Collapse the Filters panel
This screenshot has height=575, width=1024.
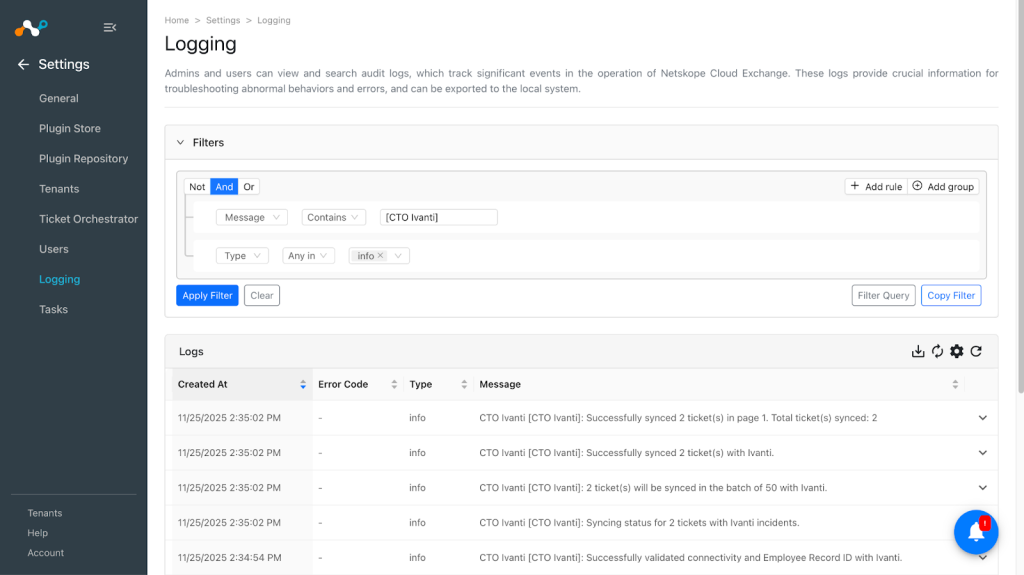point(180,142)
